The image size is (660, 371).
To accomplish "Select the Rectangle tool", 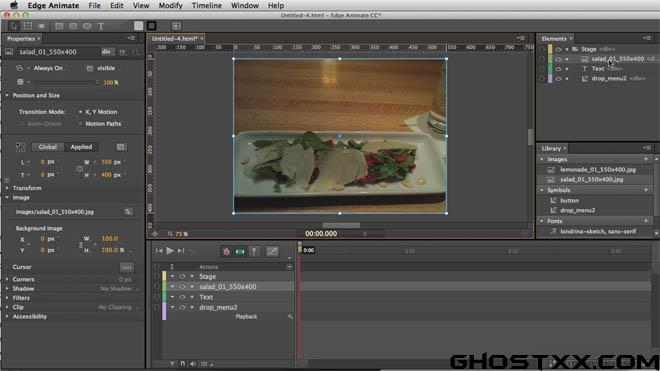I will click(59, 26).
